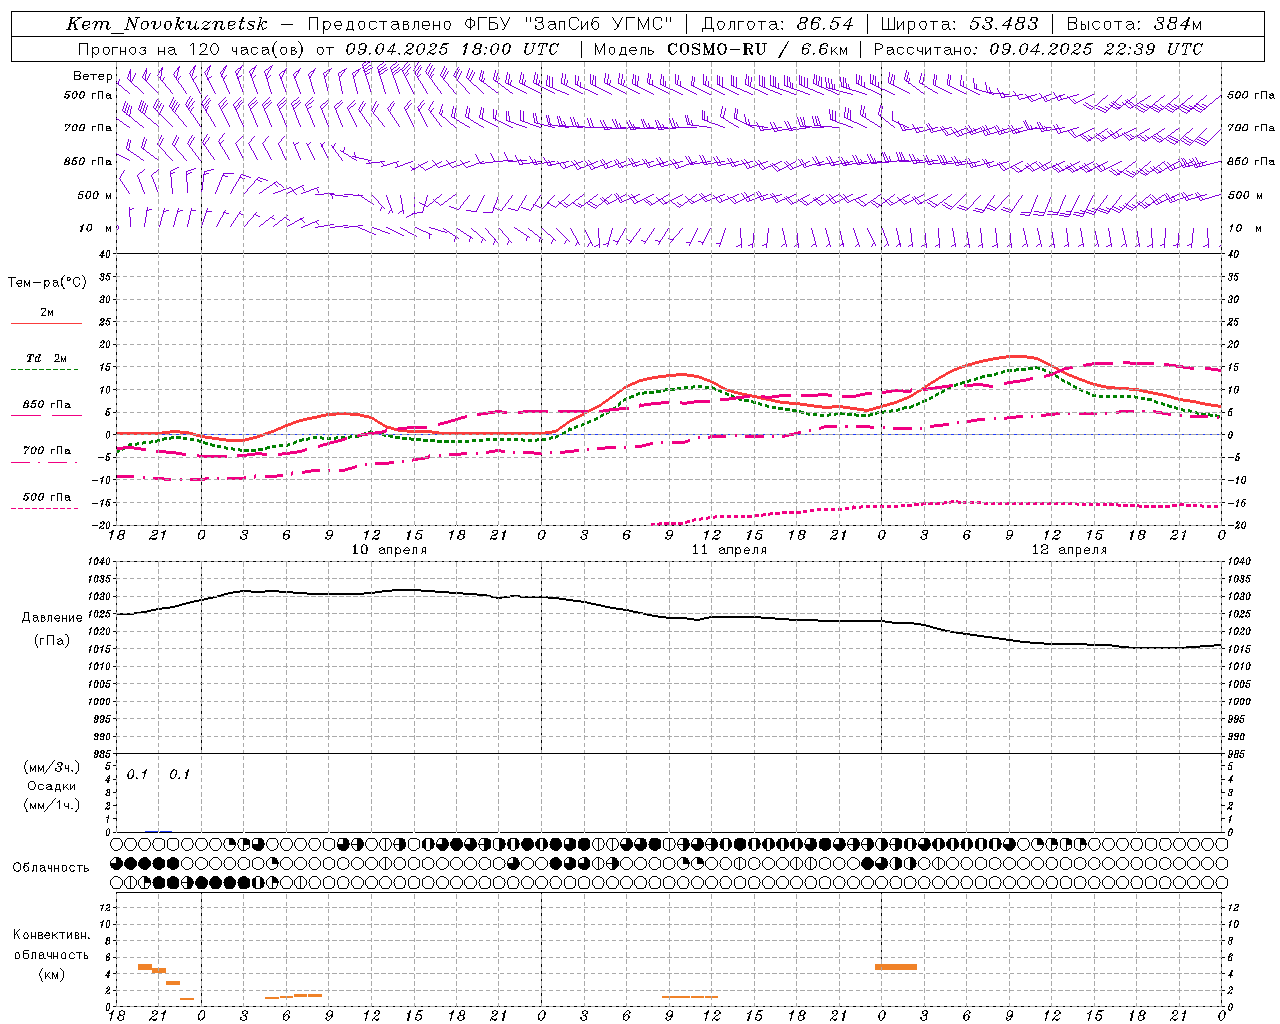Select the forecast start time 09.04.2025 18:00 UTC
This screenshot has height=1024, width=1280.
452,49
